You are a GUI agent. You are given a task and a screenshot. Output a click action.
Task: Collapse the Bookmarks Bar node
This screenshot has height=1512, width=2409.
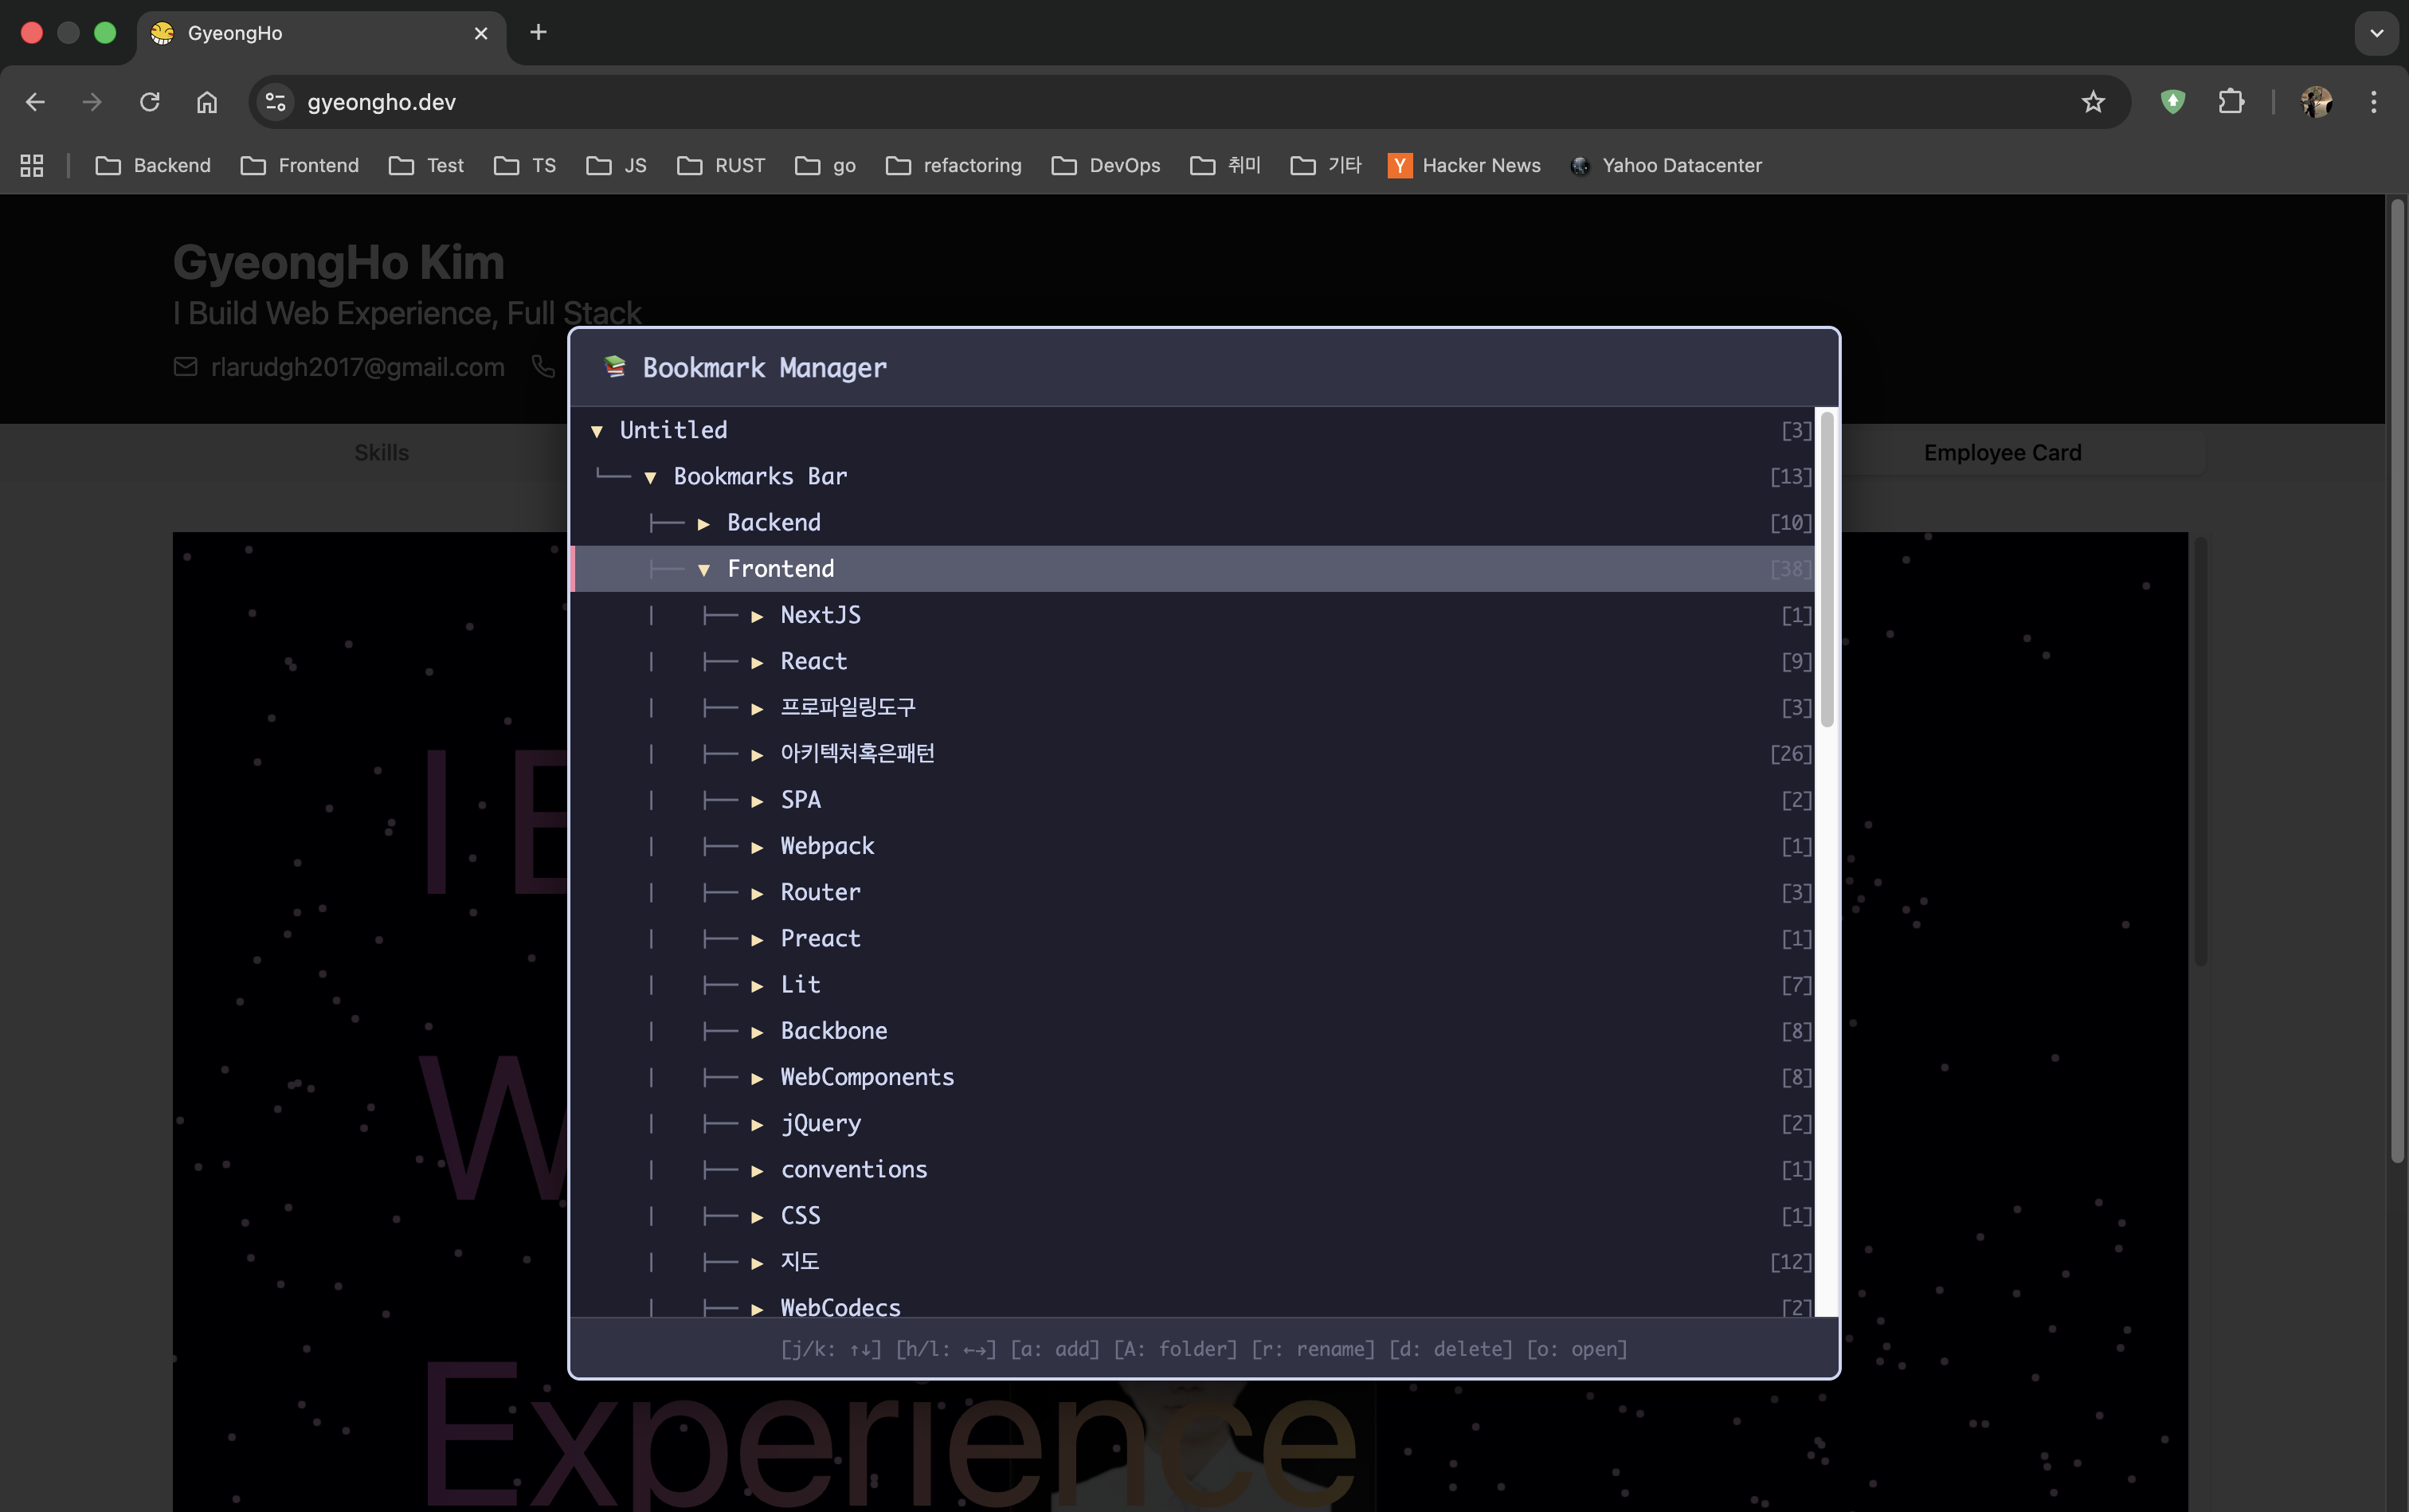[650, 478]
